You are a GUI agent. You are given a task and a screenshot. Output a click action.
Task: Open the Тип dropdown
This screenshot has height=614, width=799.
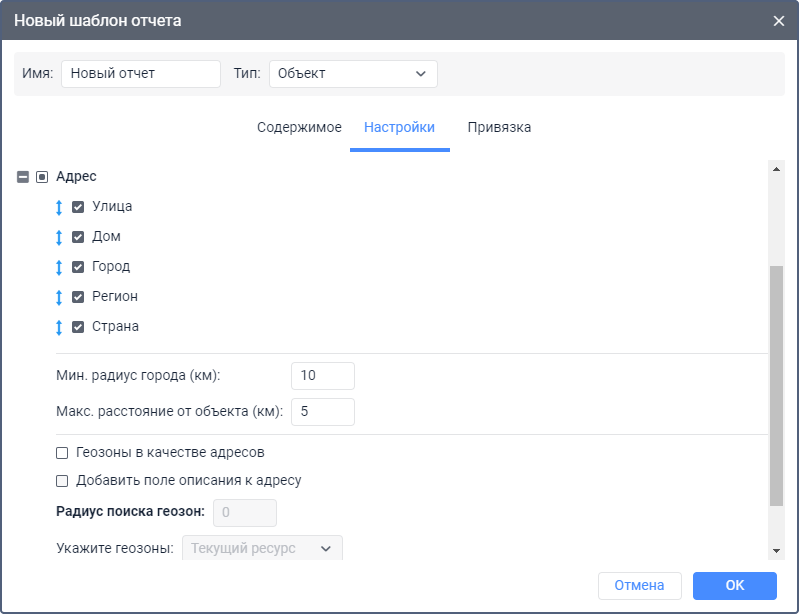[353, 74]
